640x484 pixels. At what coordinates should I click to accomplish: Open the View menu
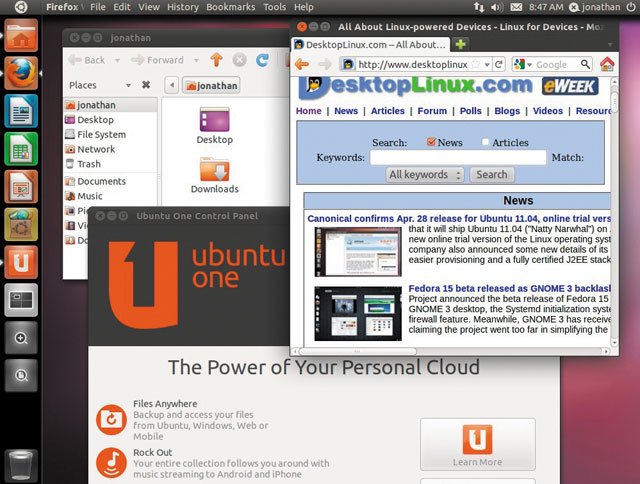[149, 7]
